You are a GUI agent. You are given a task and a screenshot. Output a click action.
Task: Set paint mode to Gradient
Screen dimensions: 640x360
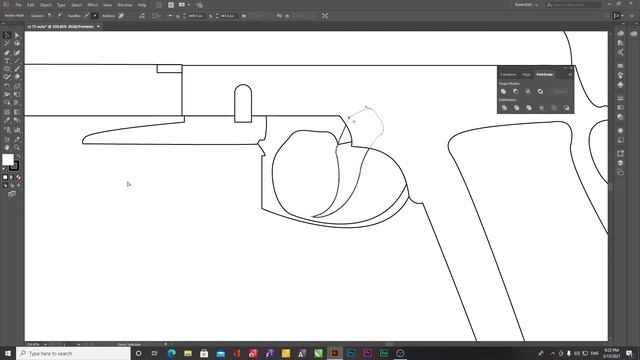click(x=11, y=177)
